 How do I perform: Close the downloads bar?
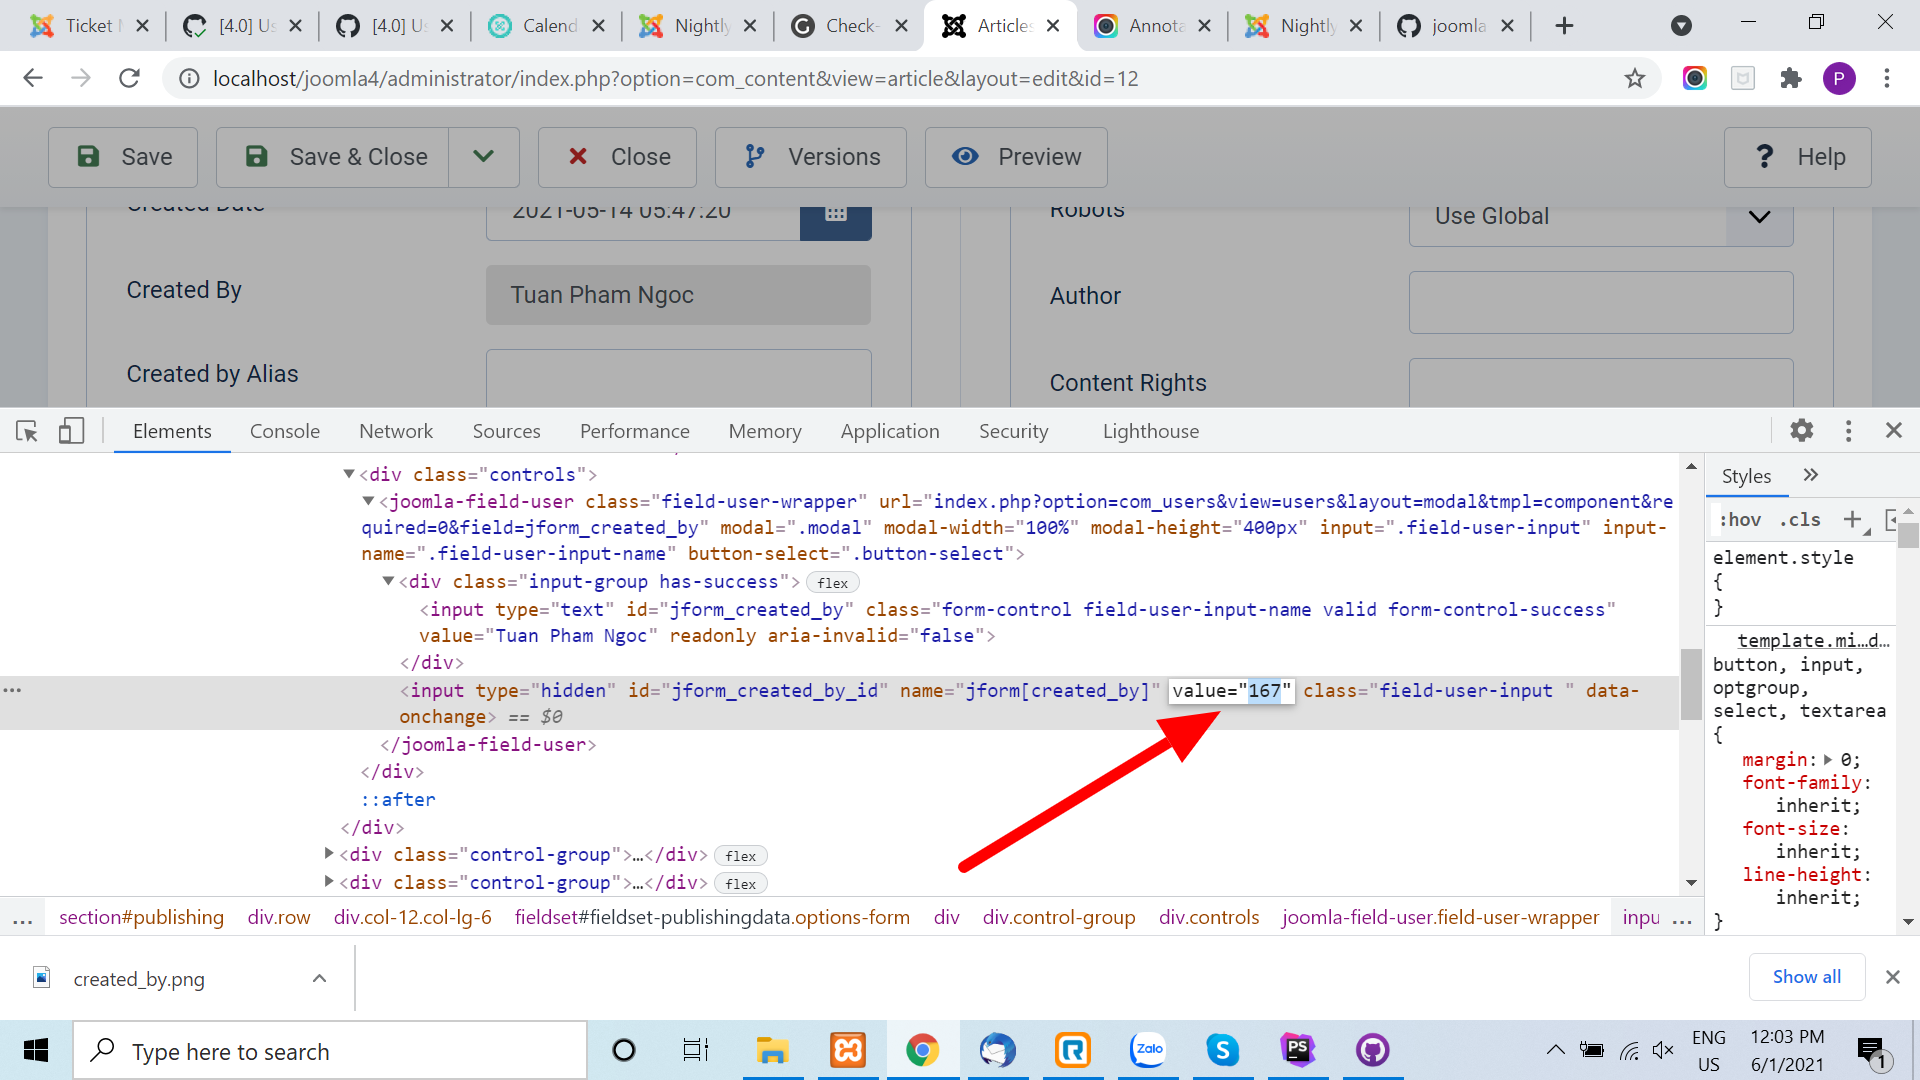(1892, 977)
